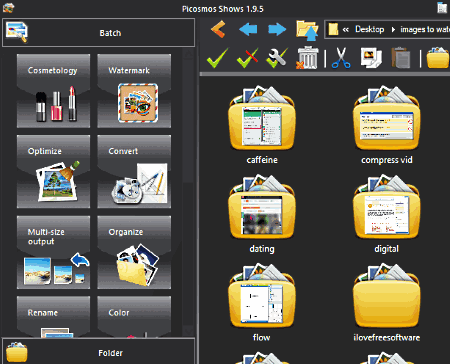Open the Organize batch tool
The width and height of the screenshot is (450, 364).
(134, 252)
